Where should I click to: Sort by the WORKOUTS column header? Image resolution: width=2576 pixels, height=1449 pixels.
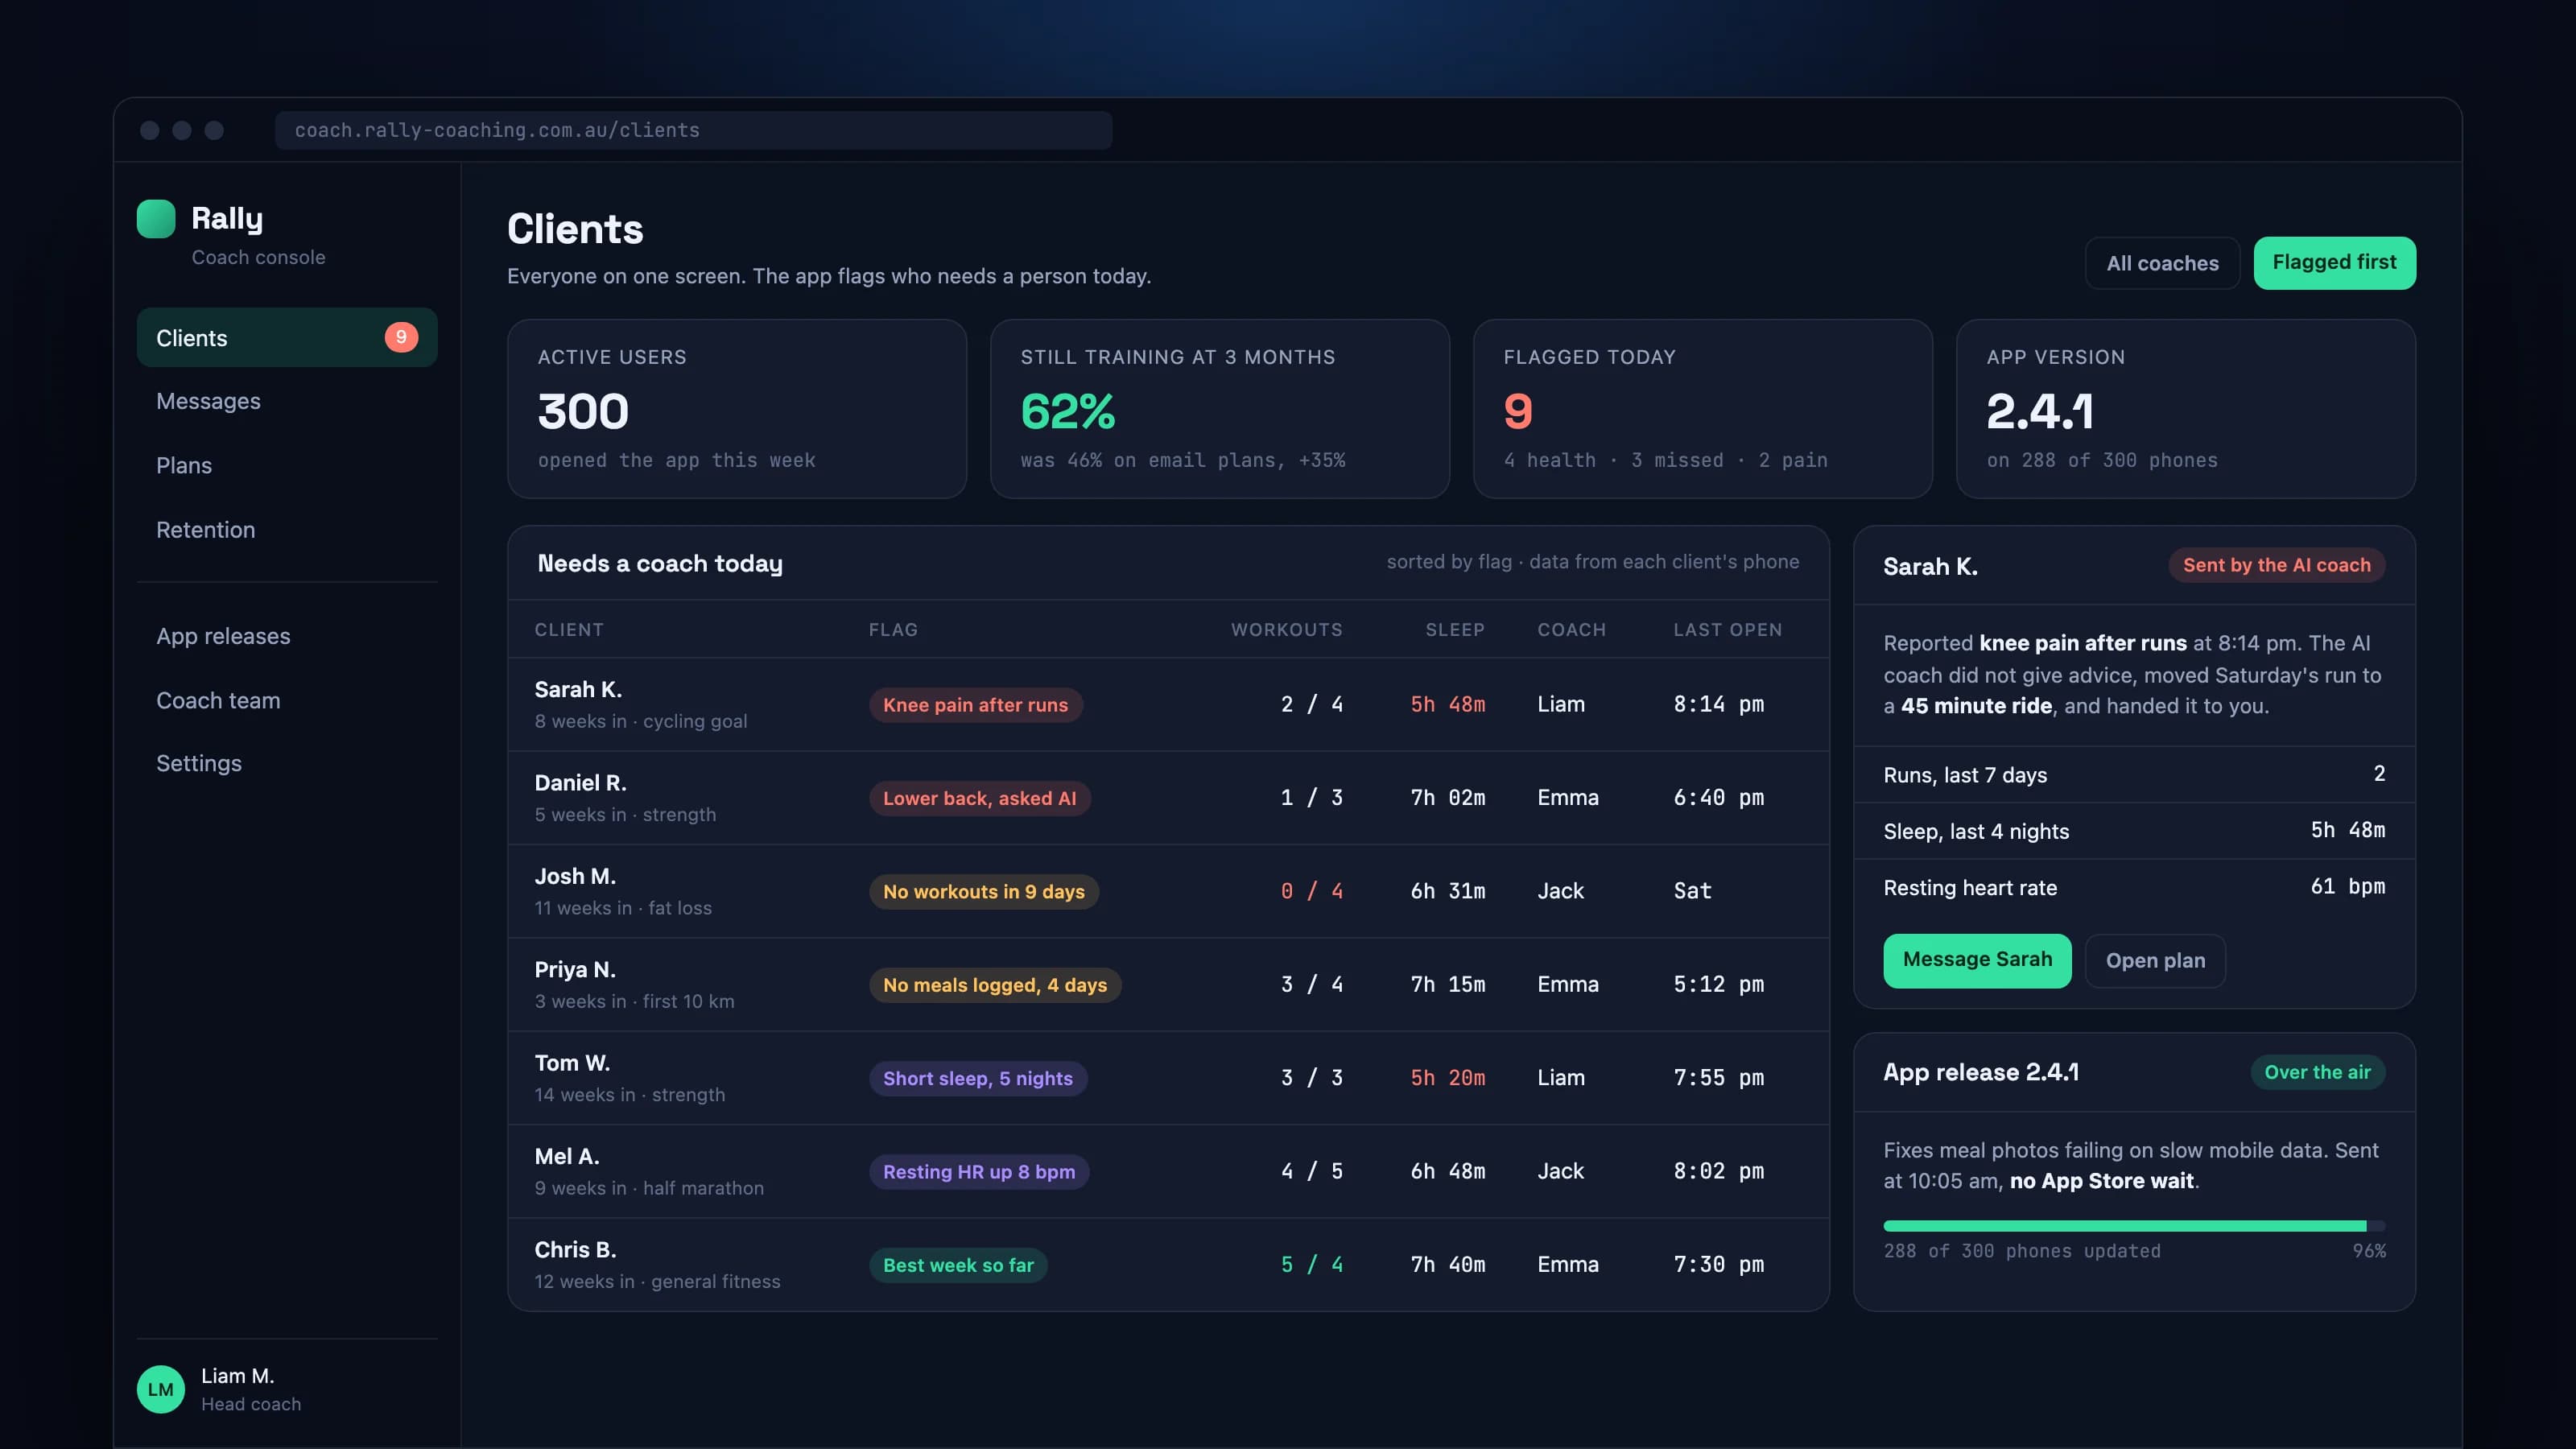(x=1286, y=629)
